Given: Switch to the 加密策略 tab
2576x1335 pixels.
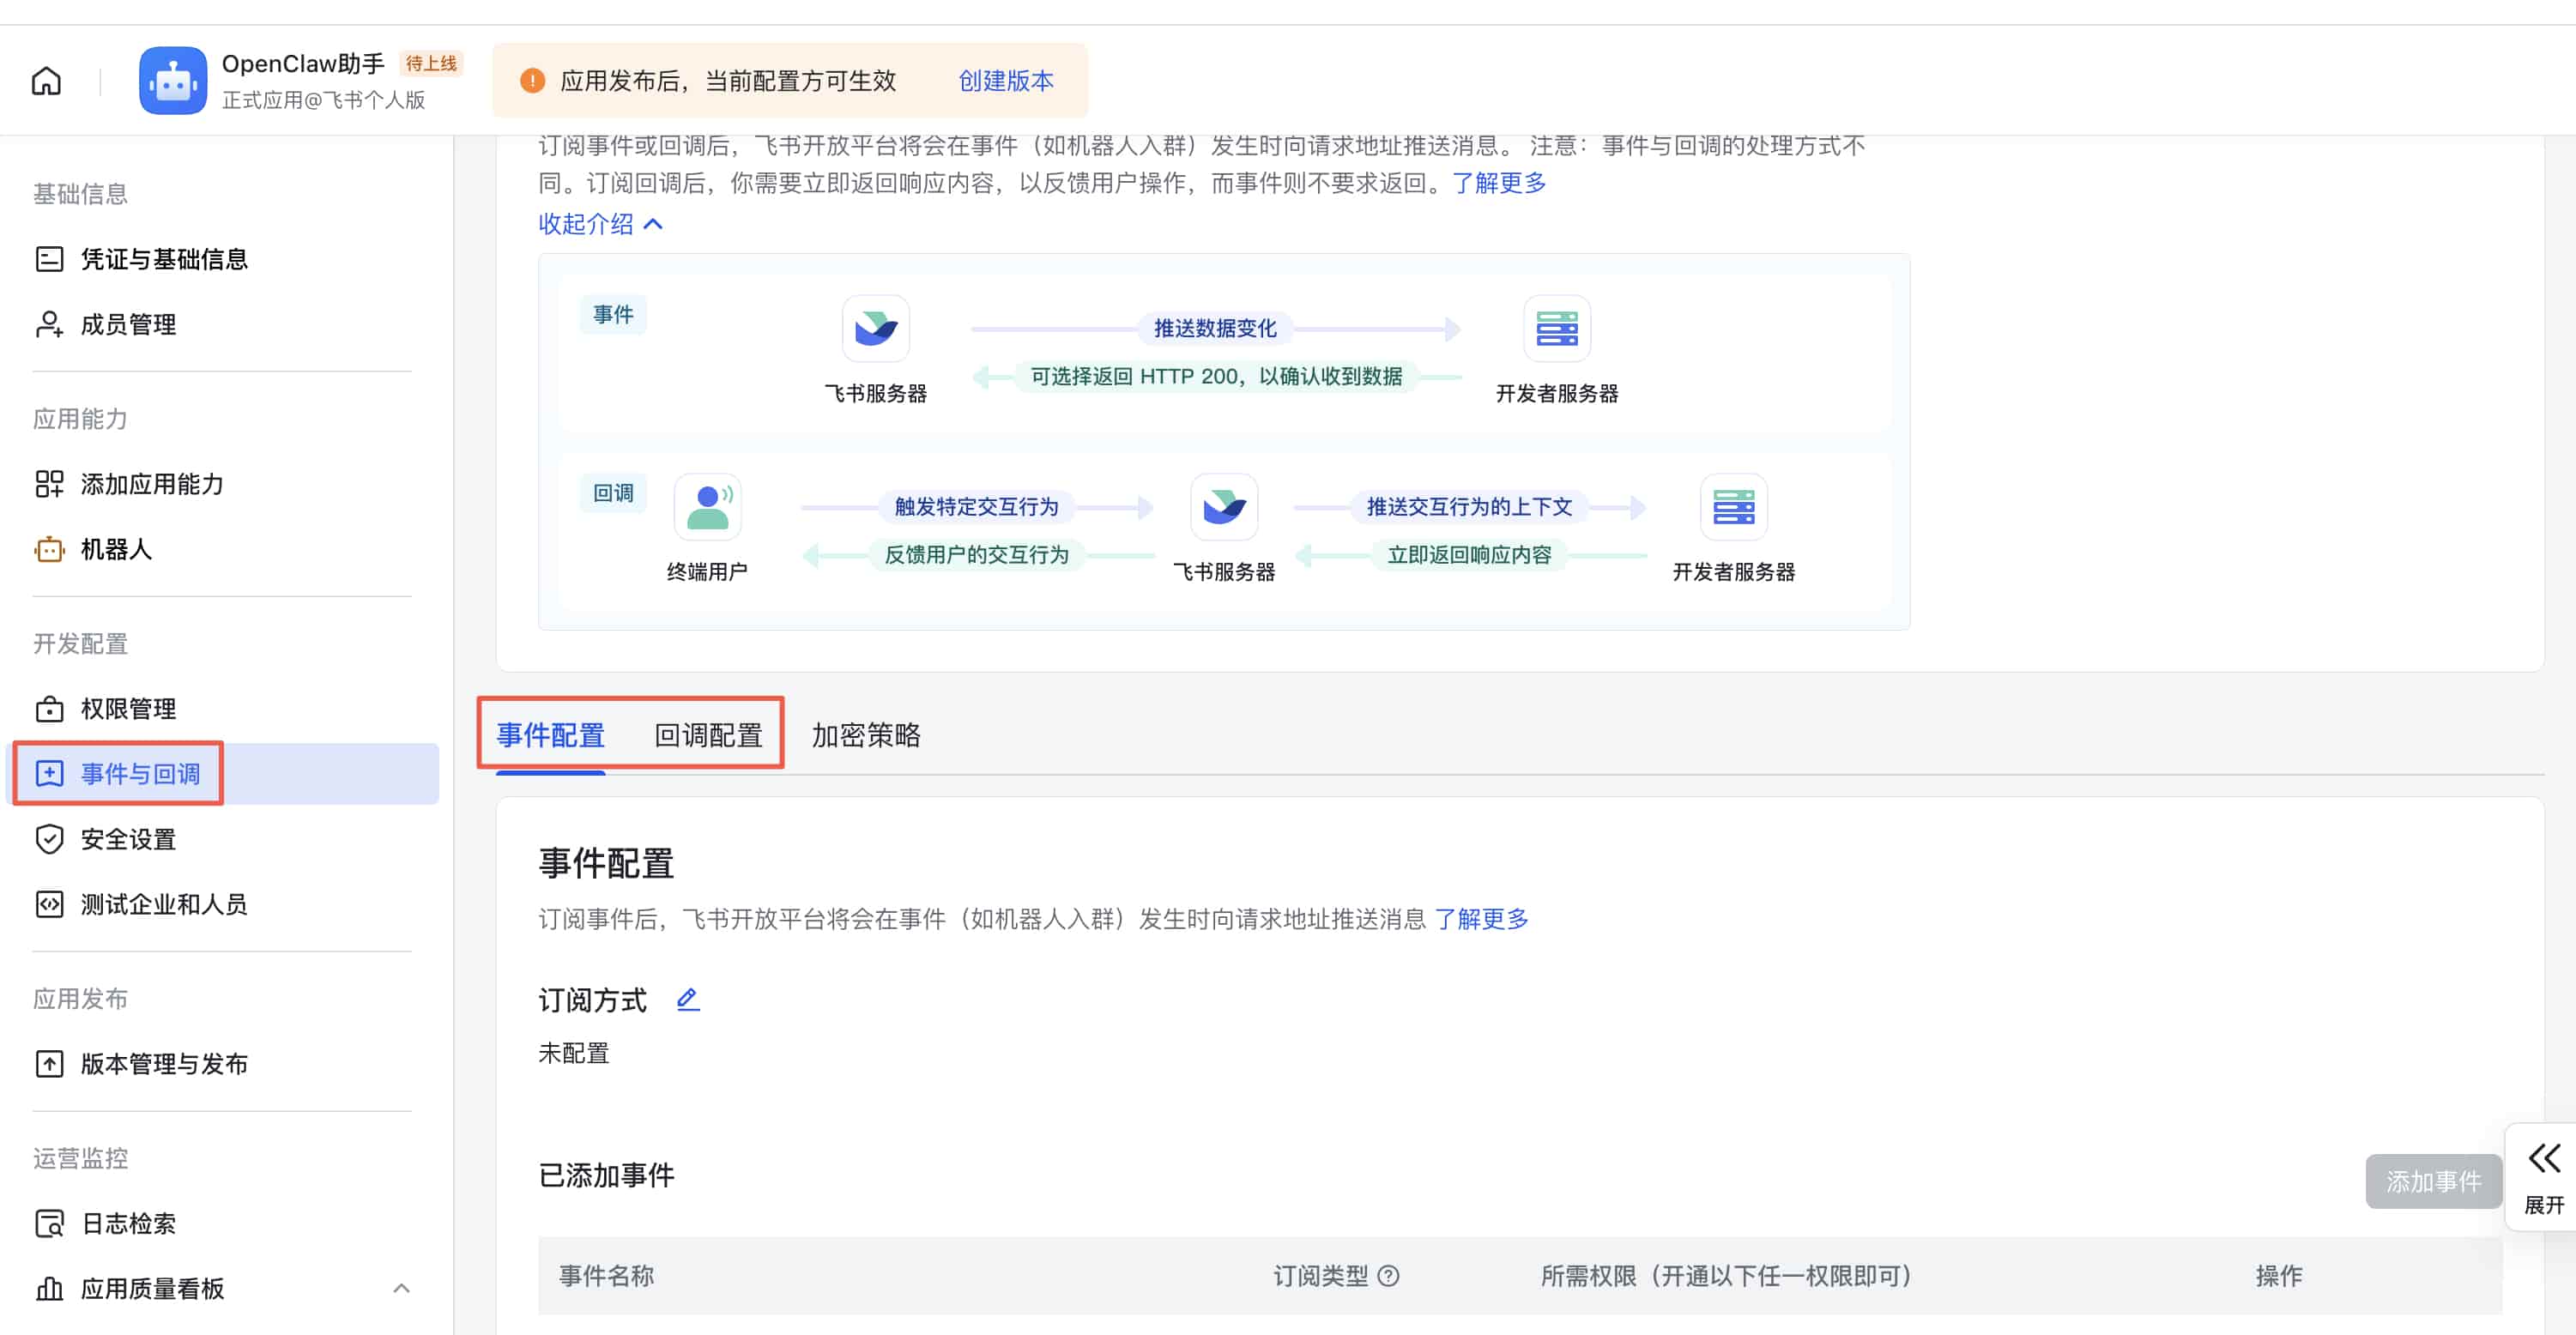Looking at the screenshot, I should pyautogui.click(x=866, y=735).
